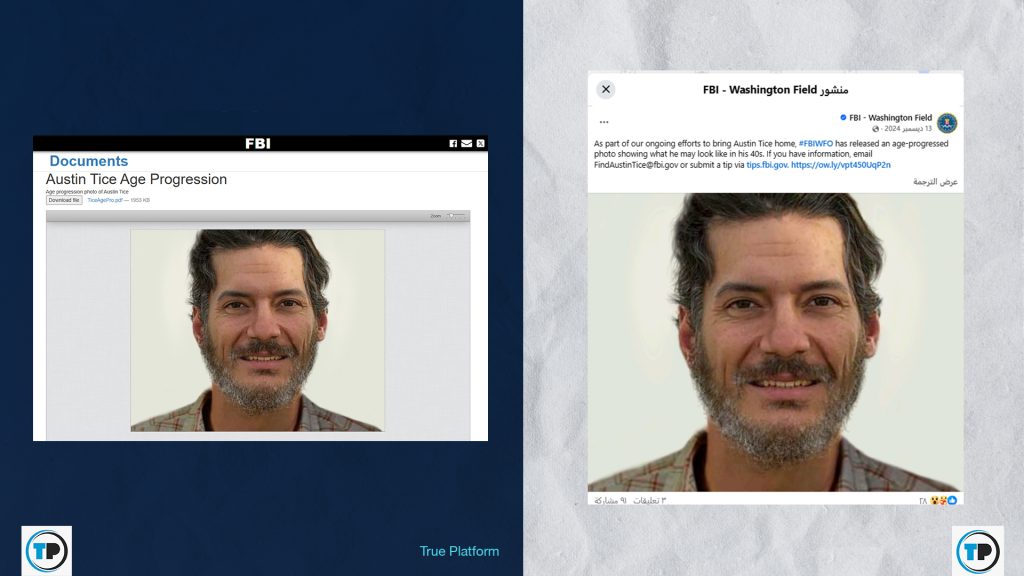Click the Like reaction icon
This screenshot has width=1024, height=576.
point(952,500)
